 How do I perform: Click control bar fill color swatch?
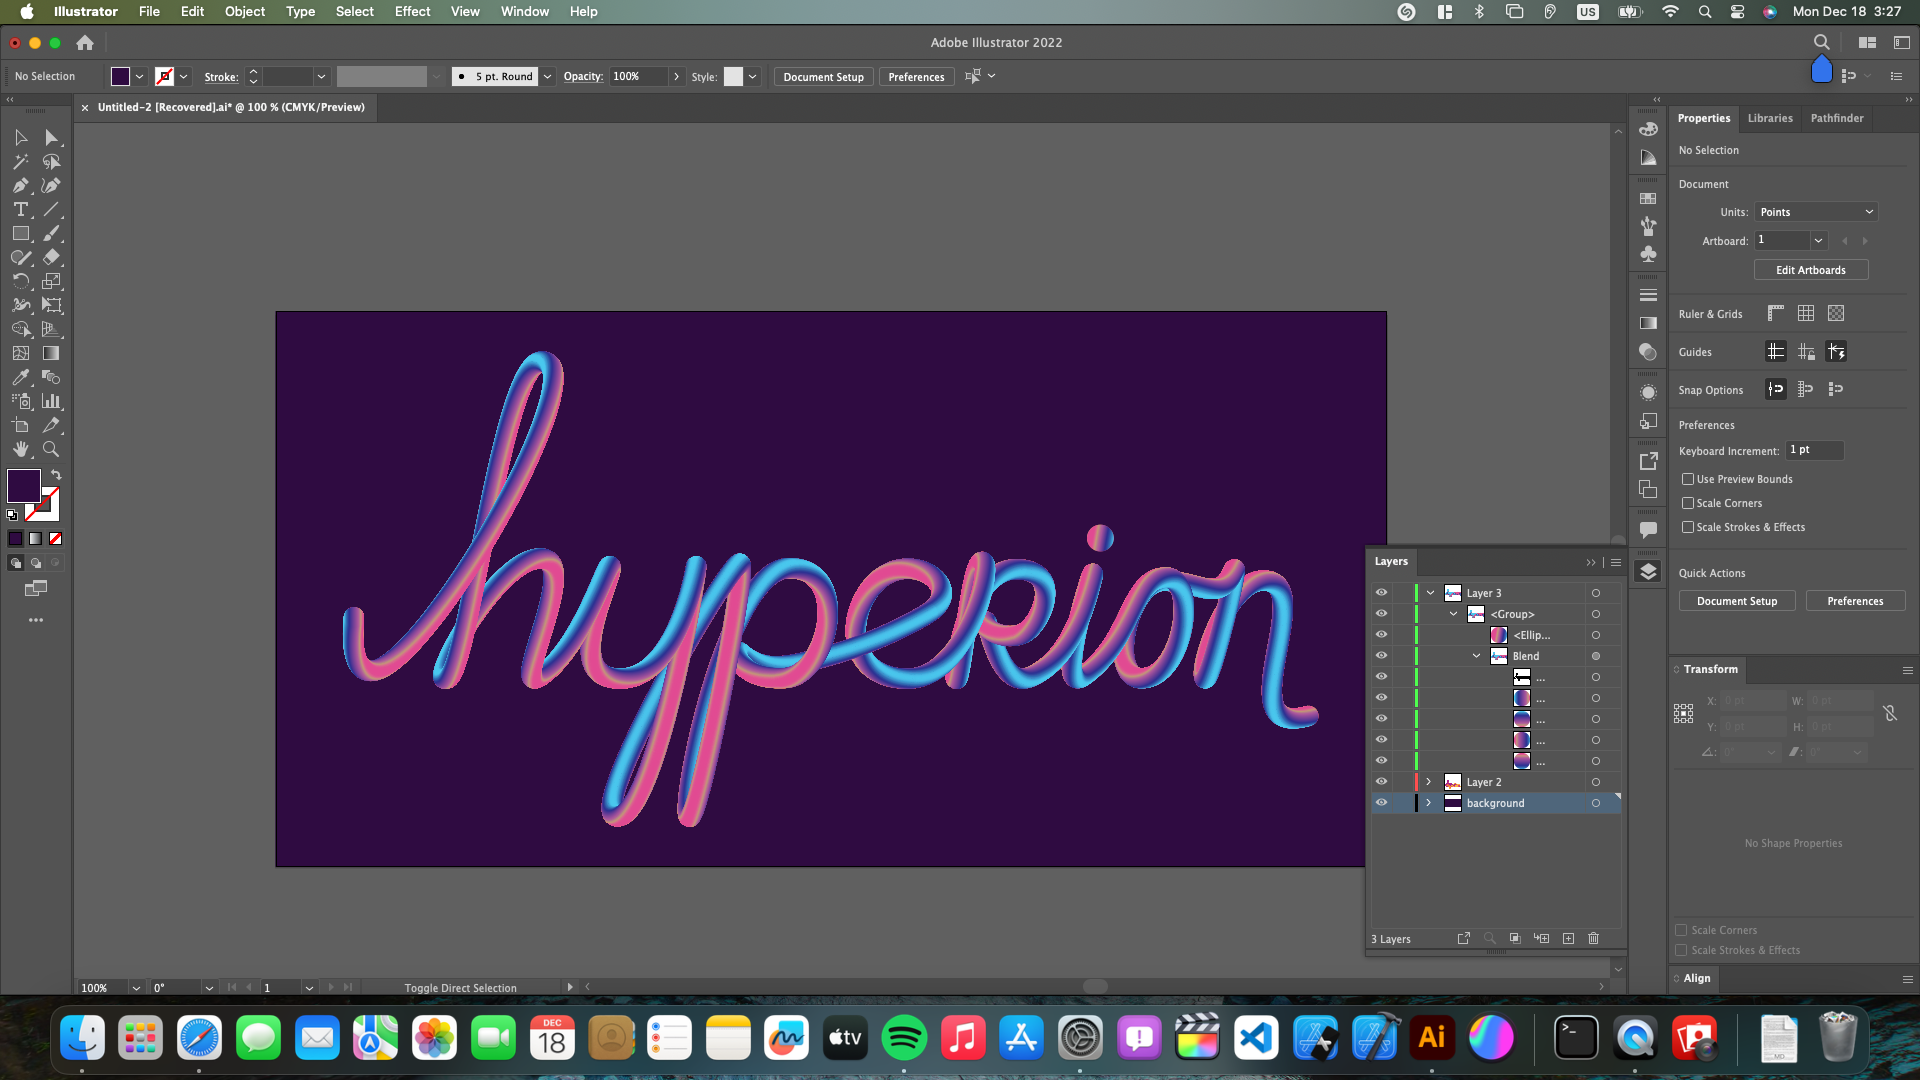[120, 77]
